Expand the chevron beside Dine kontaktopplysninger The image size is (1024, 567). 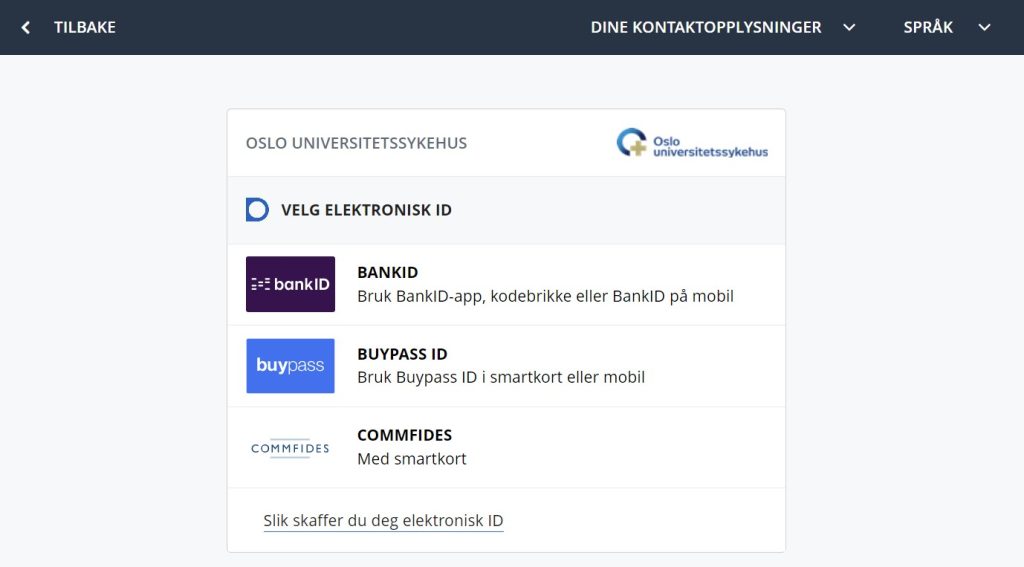pos(849,28)
